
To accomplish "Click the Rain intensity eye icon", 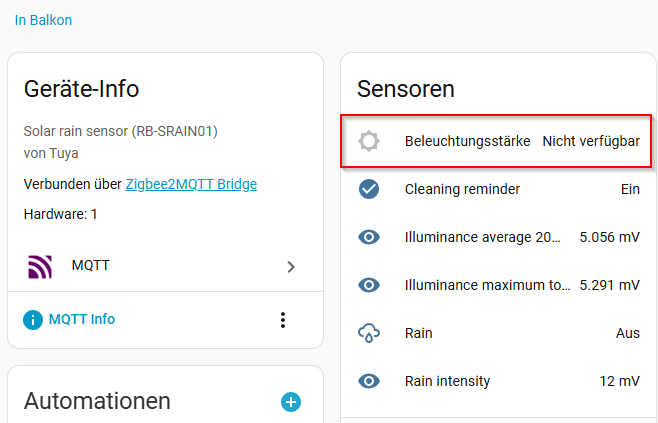I will tap(369, 381).
